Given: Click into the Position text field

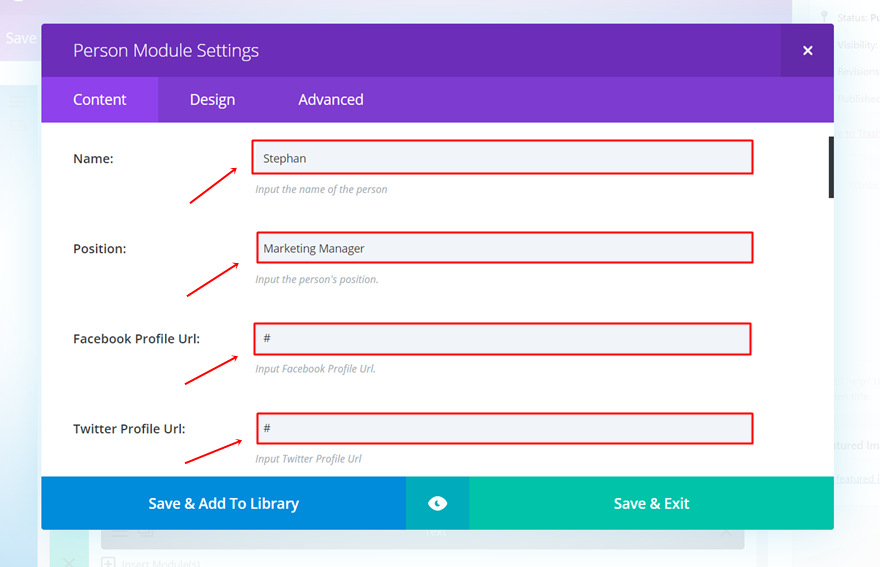Looking at the screenshot, I should click(x=504, y=248).
